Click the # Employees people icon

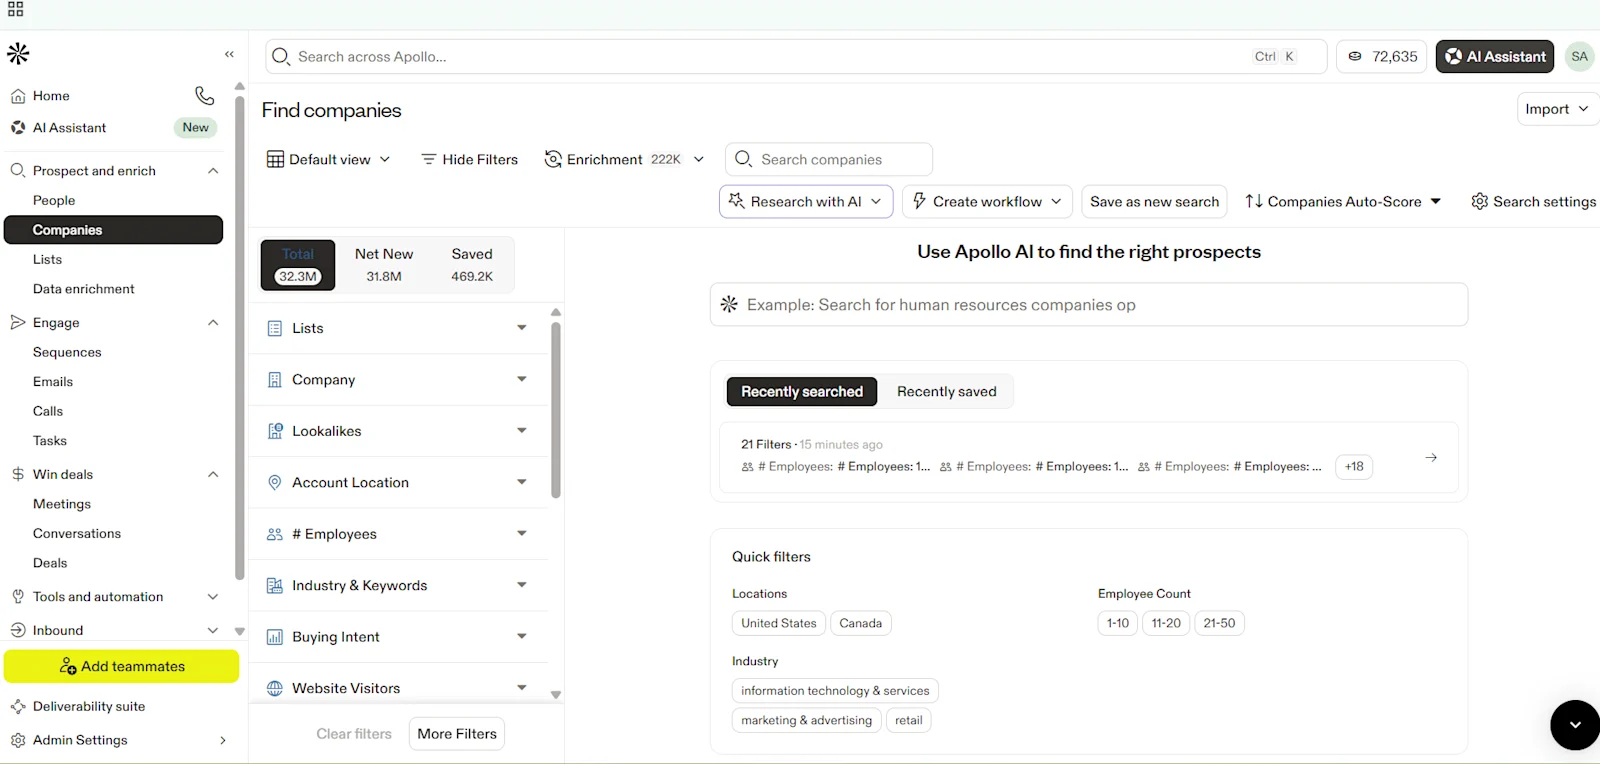[275, 535]
